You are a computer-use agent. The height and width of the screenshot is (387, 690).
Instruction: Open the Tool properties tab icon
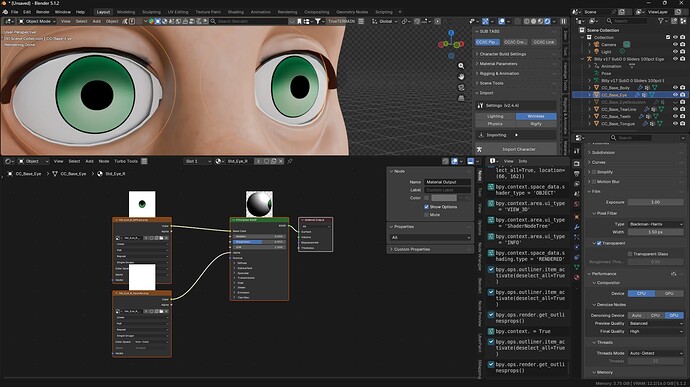[576, 151]
